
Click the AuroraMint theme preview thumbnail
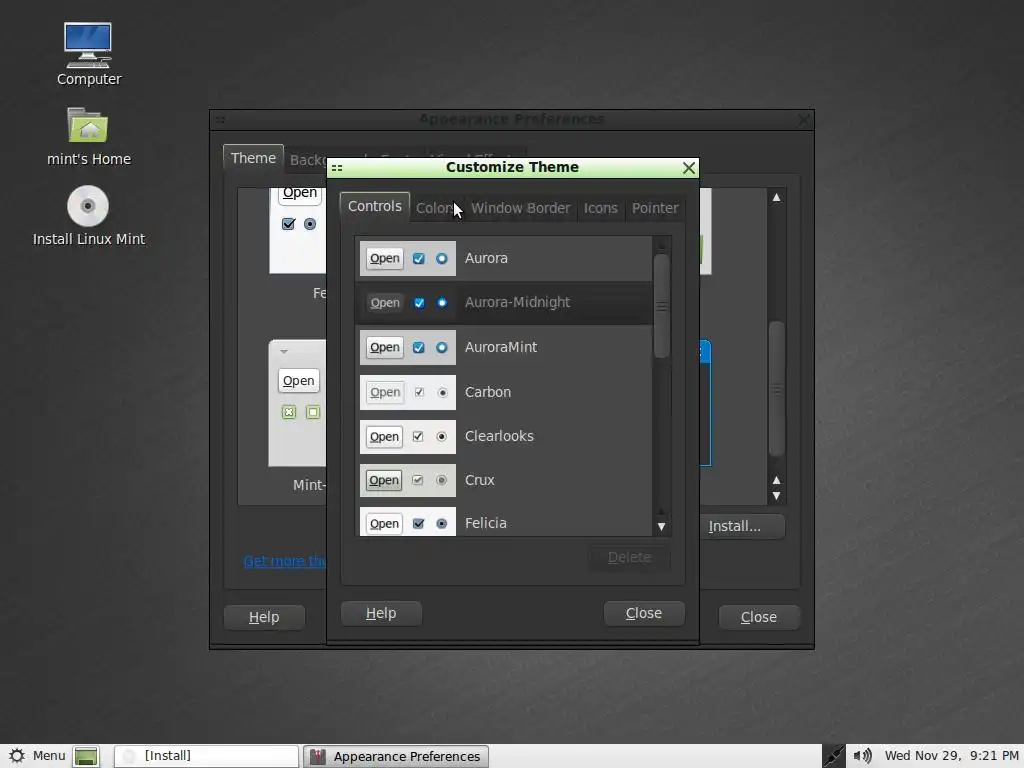pyautogui.click(x=408, y=347)
